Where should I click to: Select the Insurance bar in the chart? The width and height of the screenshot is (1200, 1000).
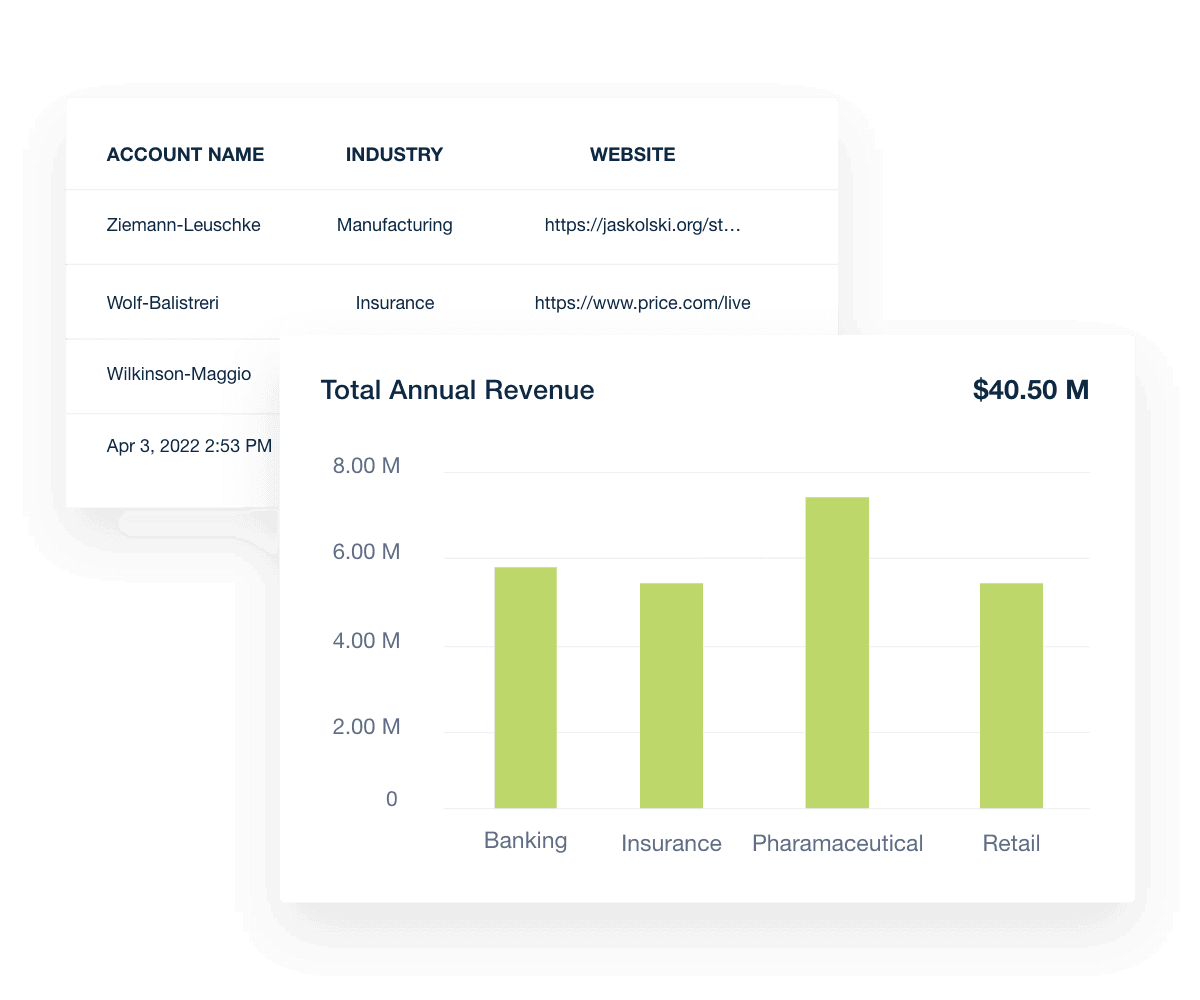pyautogui.click(x=671, y=695)
